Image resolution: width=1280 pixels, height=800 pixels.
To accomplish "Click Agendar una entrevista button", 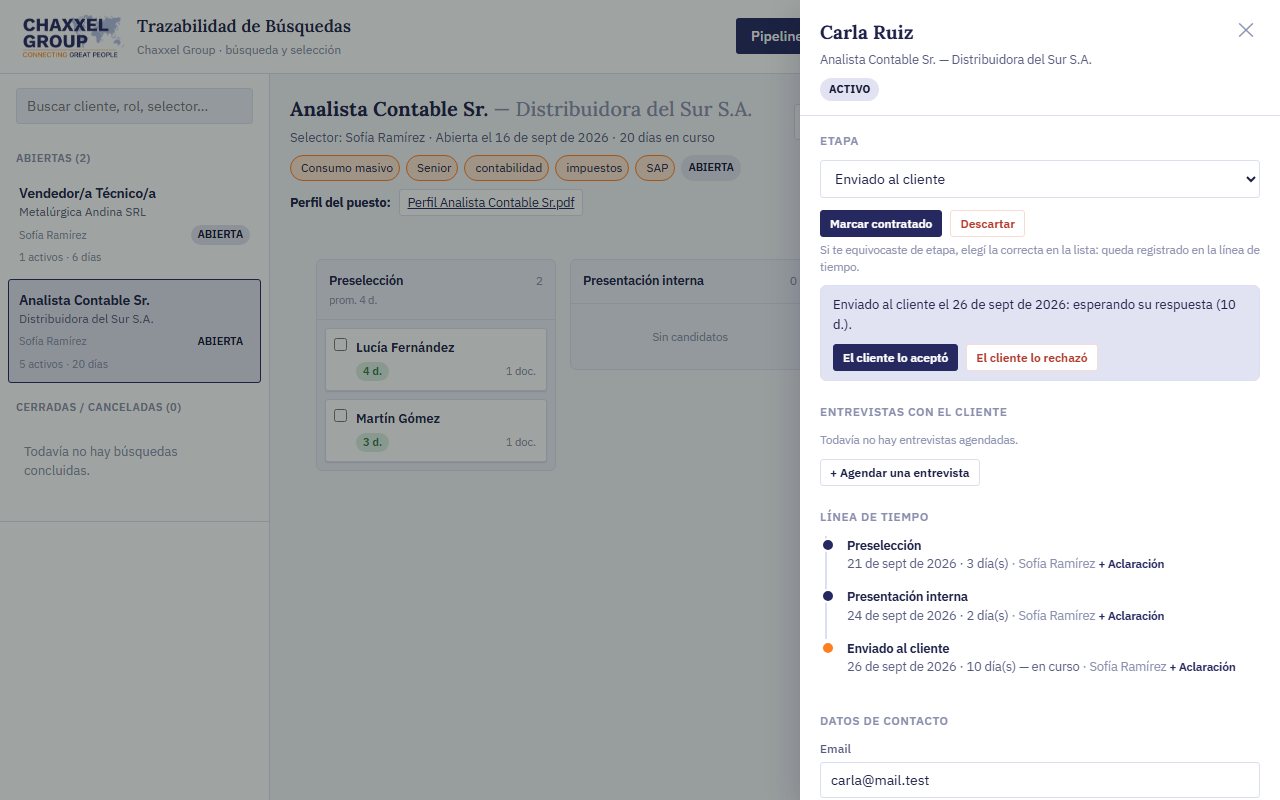I will pyautogui.click(x=900, y=473).
